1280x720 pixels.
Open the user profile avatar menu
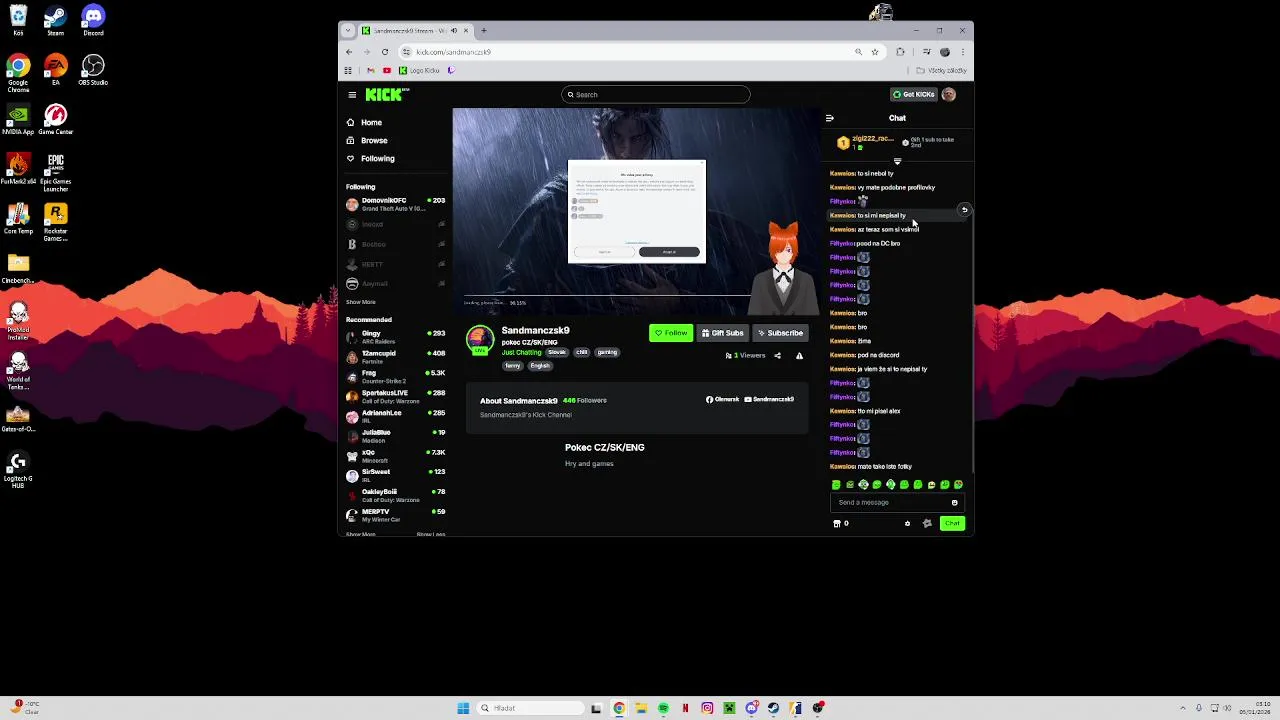[949, 94]
